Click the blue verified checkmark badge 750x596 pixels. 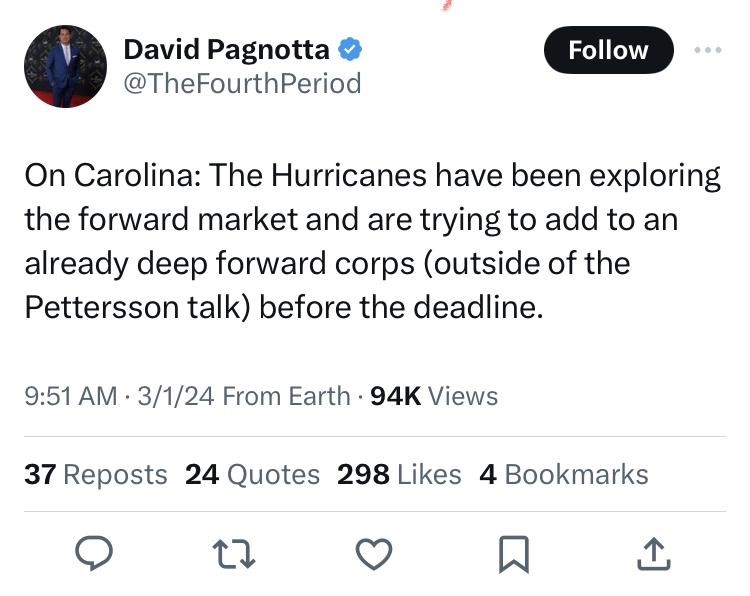[x=349, y=48]
